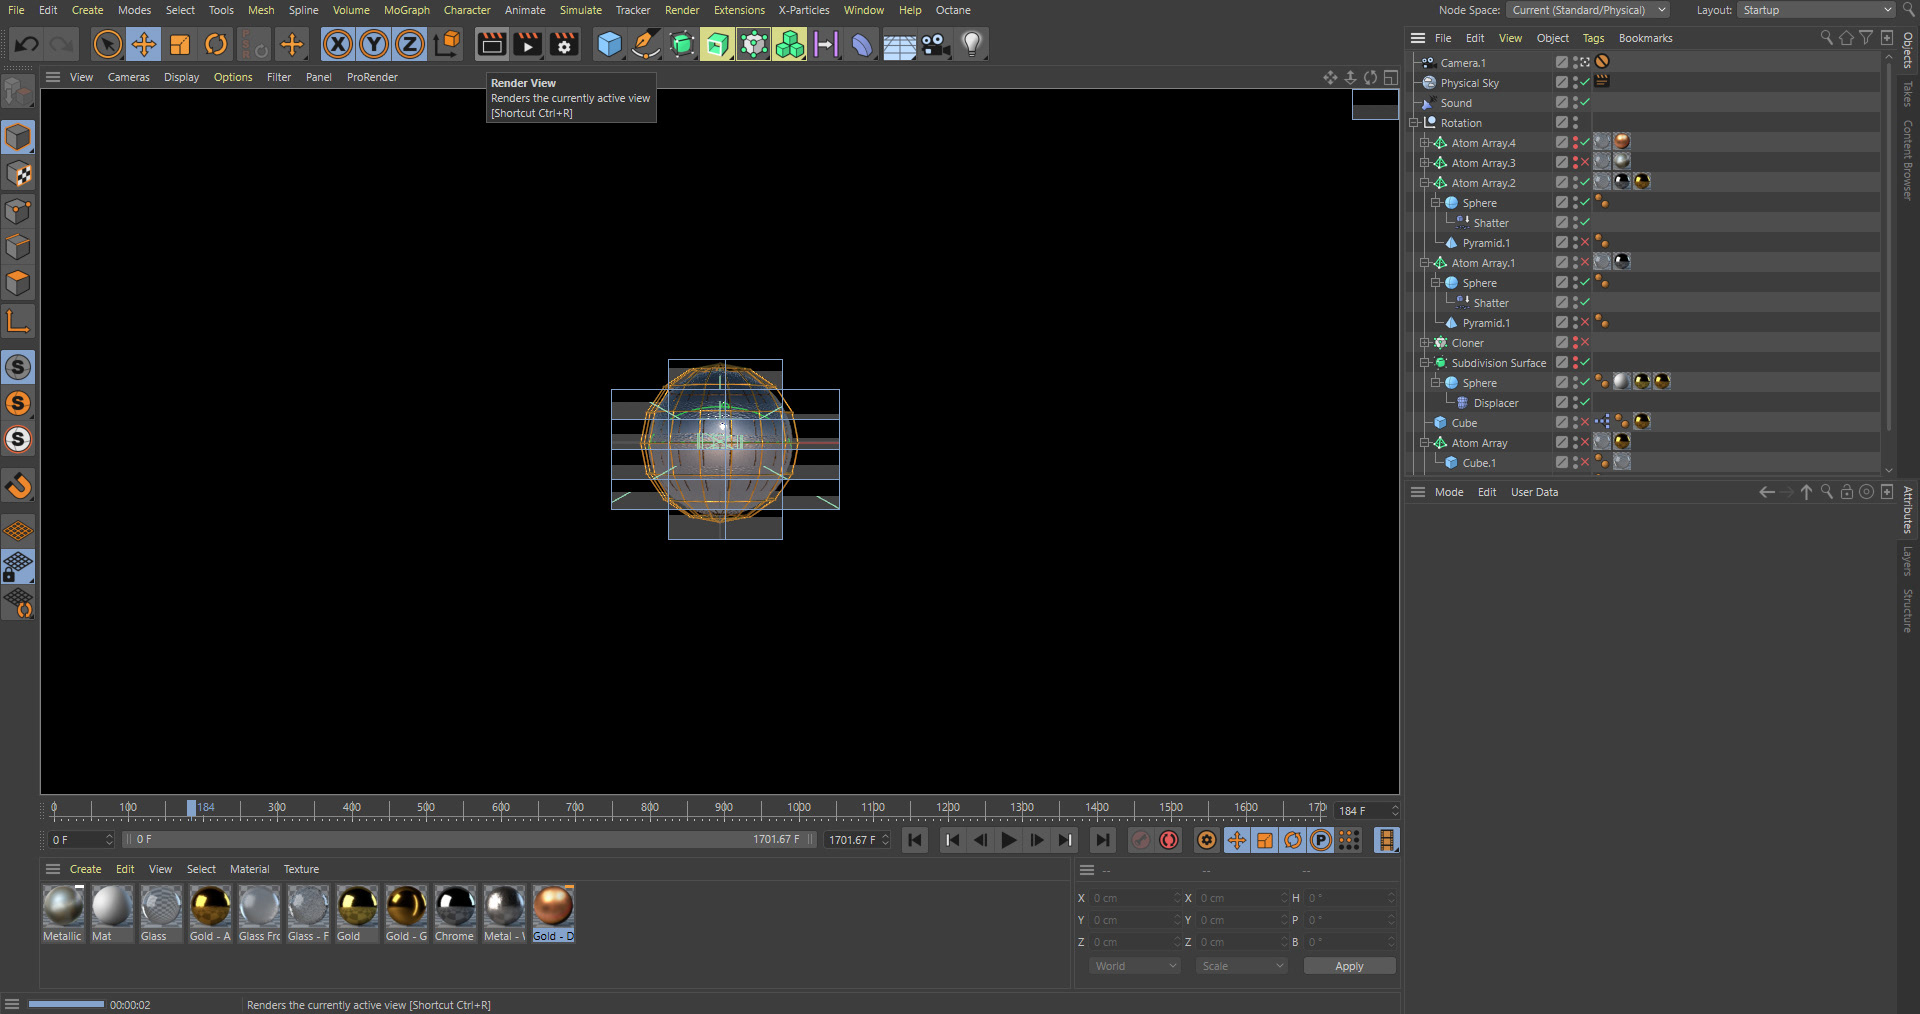
Task: Toggle Camera.1 layer grey checkbox
Action: (x=1561, y=62)
